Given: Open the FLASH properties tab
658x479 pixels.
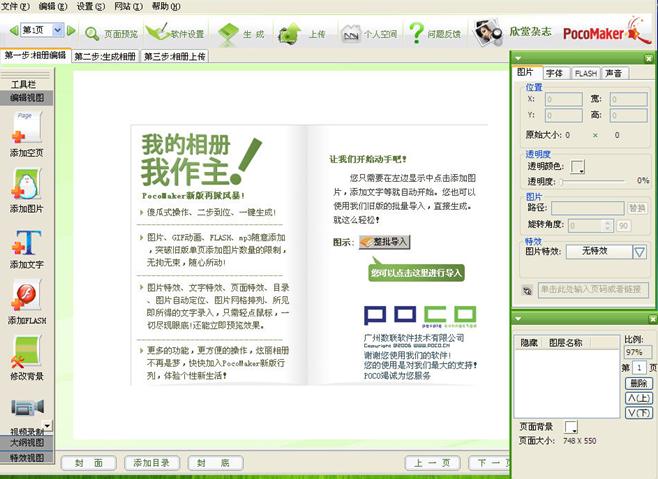Looking at the screenshot, I should 586,73.
